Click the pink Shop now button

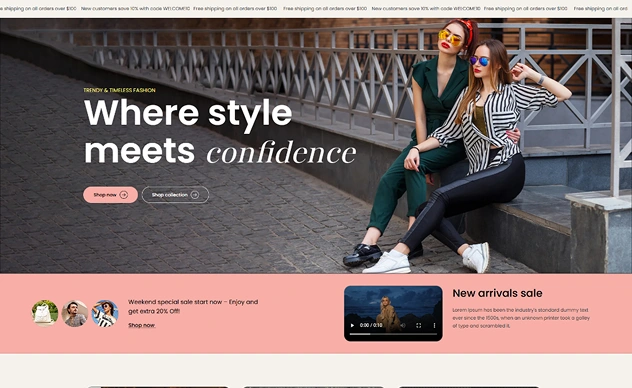click(x=110, y=195)
